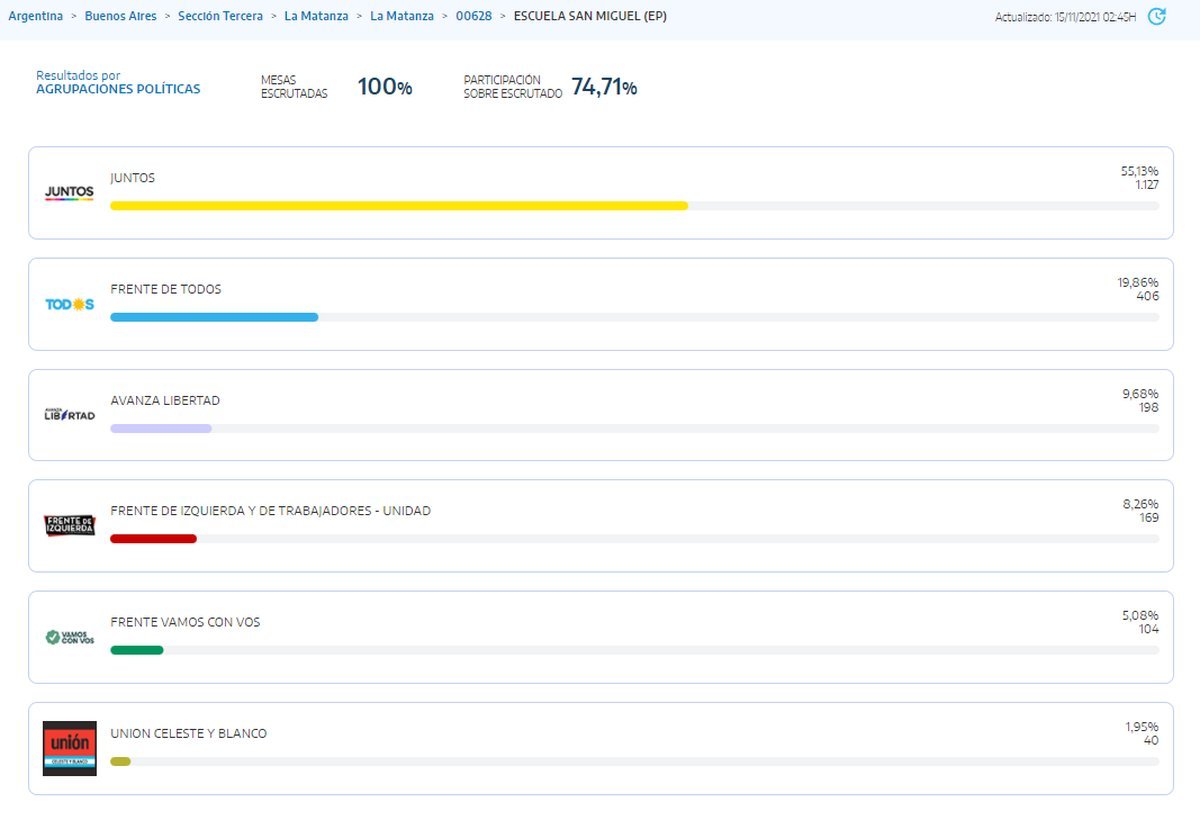Click the JUNTOS 55,13% result figure
1200x820 pixels.
point(1139,171)
